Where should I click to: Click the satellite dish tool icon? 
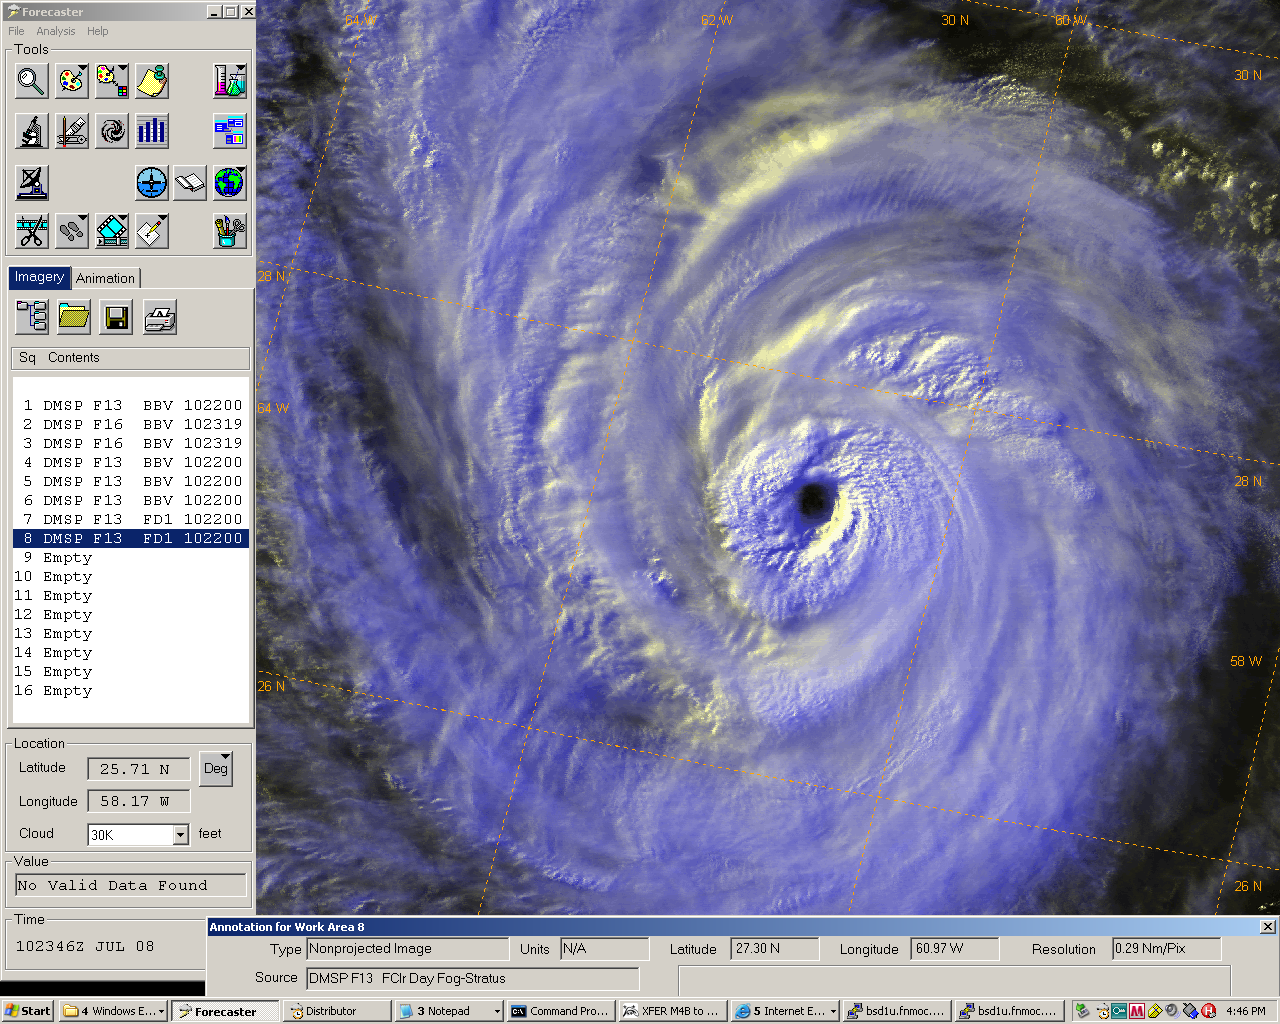tap(32, 183)
